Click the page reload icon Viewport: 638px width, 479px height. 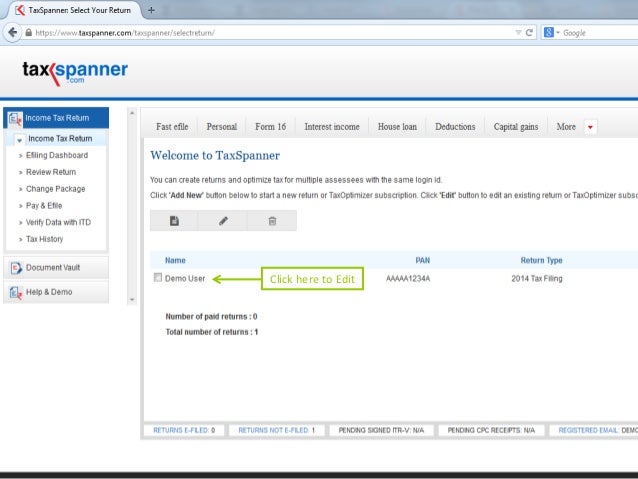[x=529, y=33]
